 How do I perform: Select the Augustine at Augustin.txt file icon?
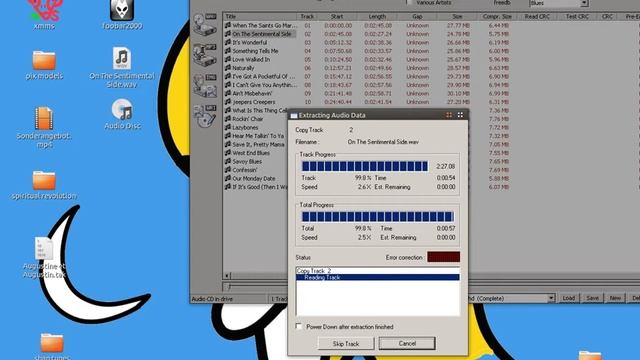[44, 258]
